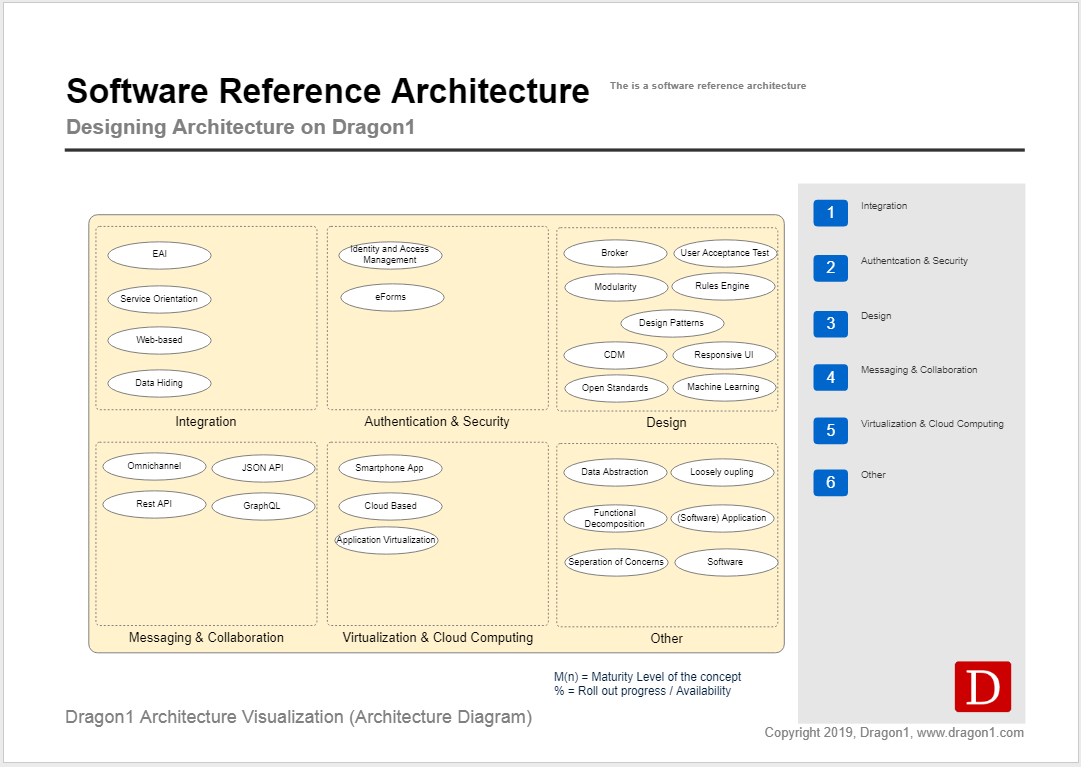Select the GraphQL shape

[x=262, y=505]
